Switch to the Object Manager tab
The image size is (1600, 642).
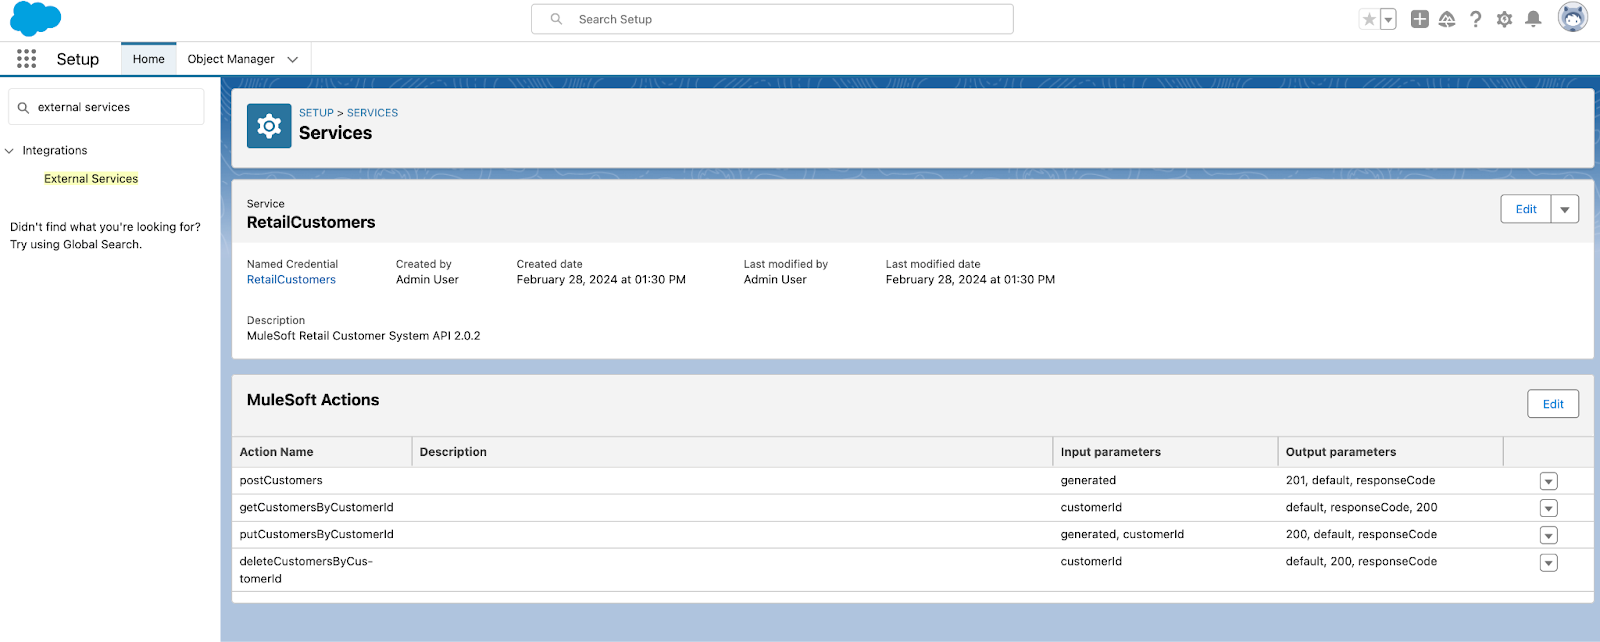tap(231, 59)
